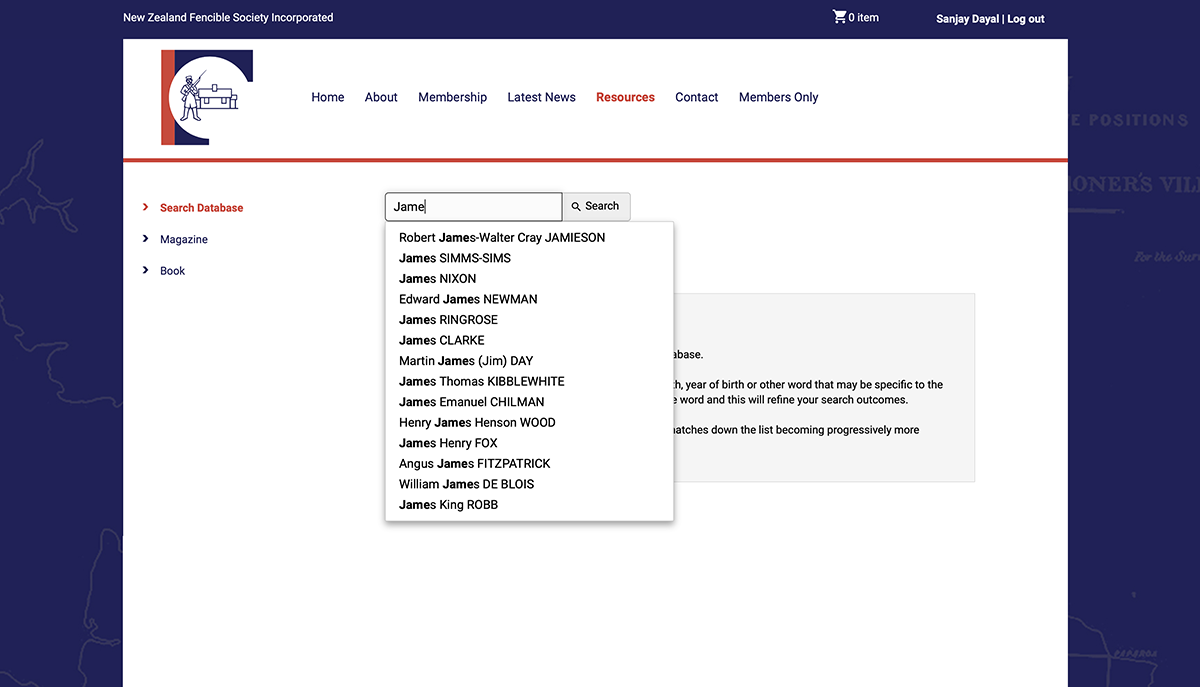The width and height of the screenshot is (1200, 687).
Task: Choose James Thomas KIBBLEWHITE from dropdown
Action: click(x=481, y=381)
